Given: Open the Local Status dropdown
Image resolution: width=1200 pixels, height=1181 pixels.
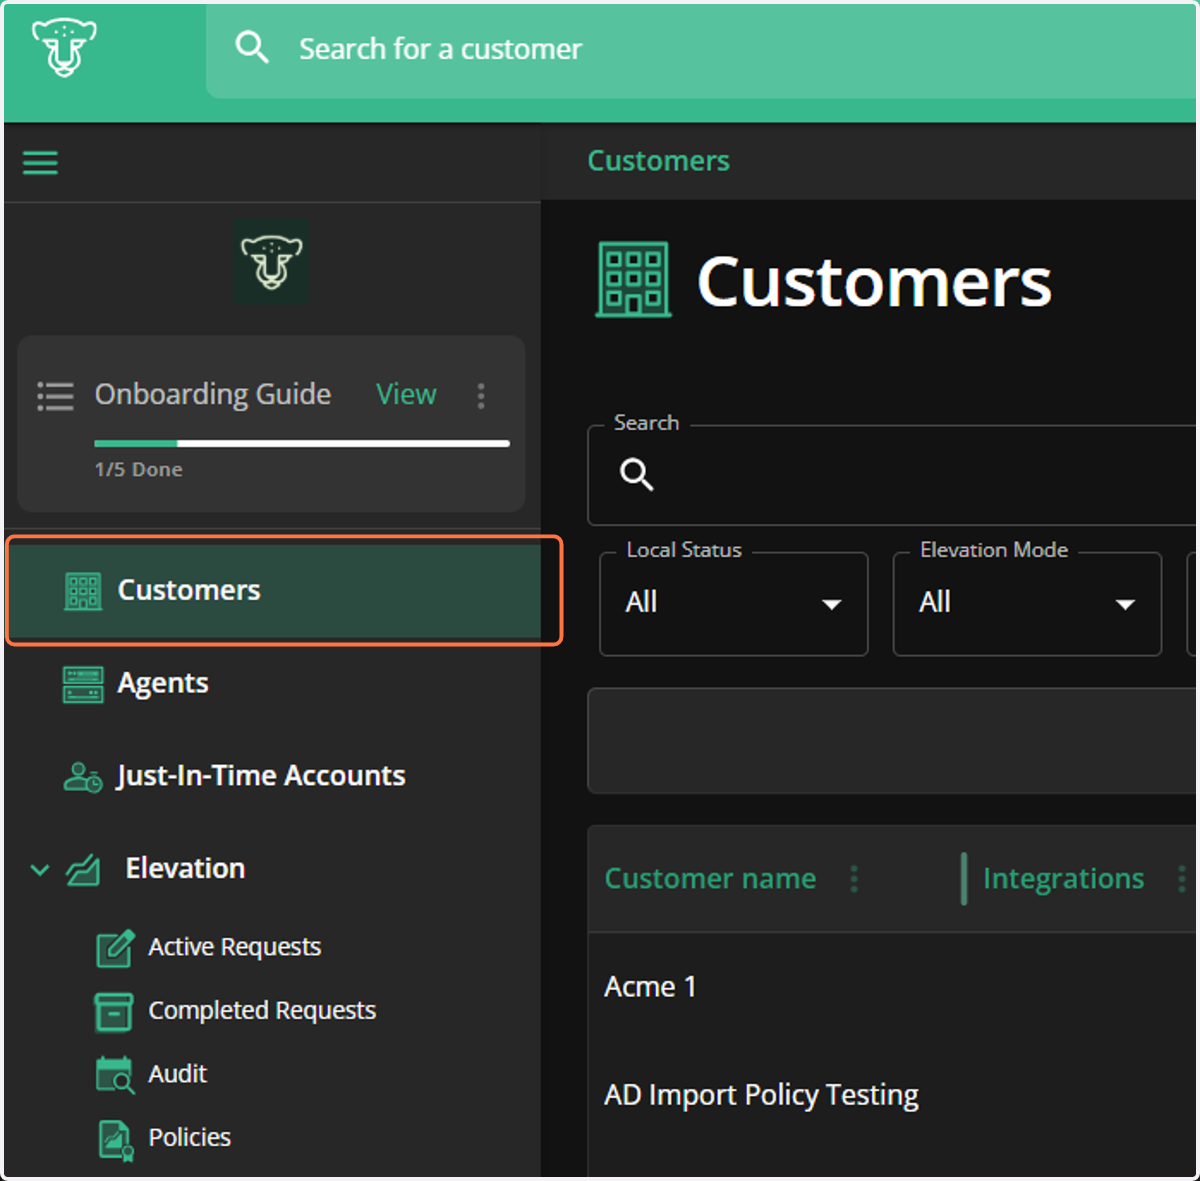Looking at the screenshot, I should (x=734, y=604).
